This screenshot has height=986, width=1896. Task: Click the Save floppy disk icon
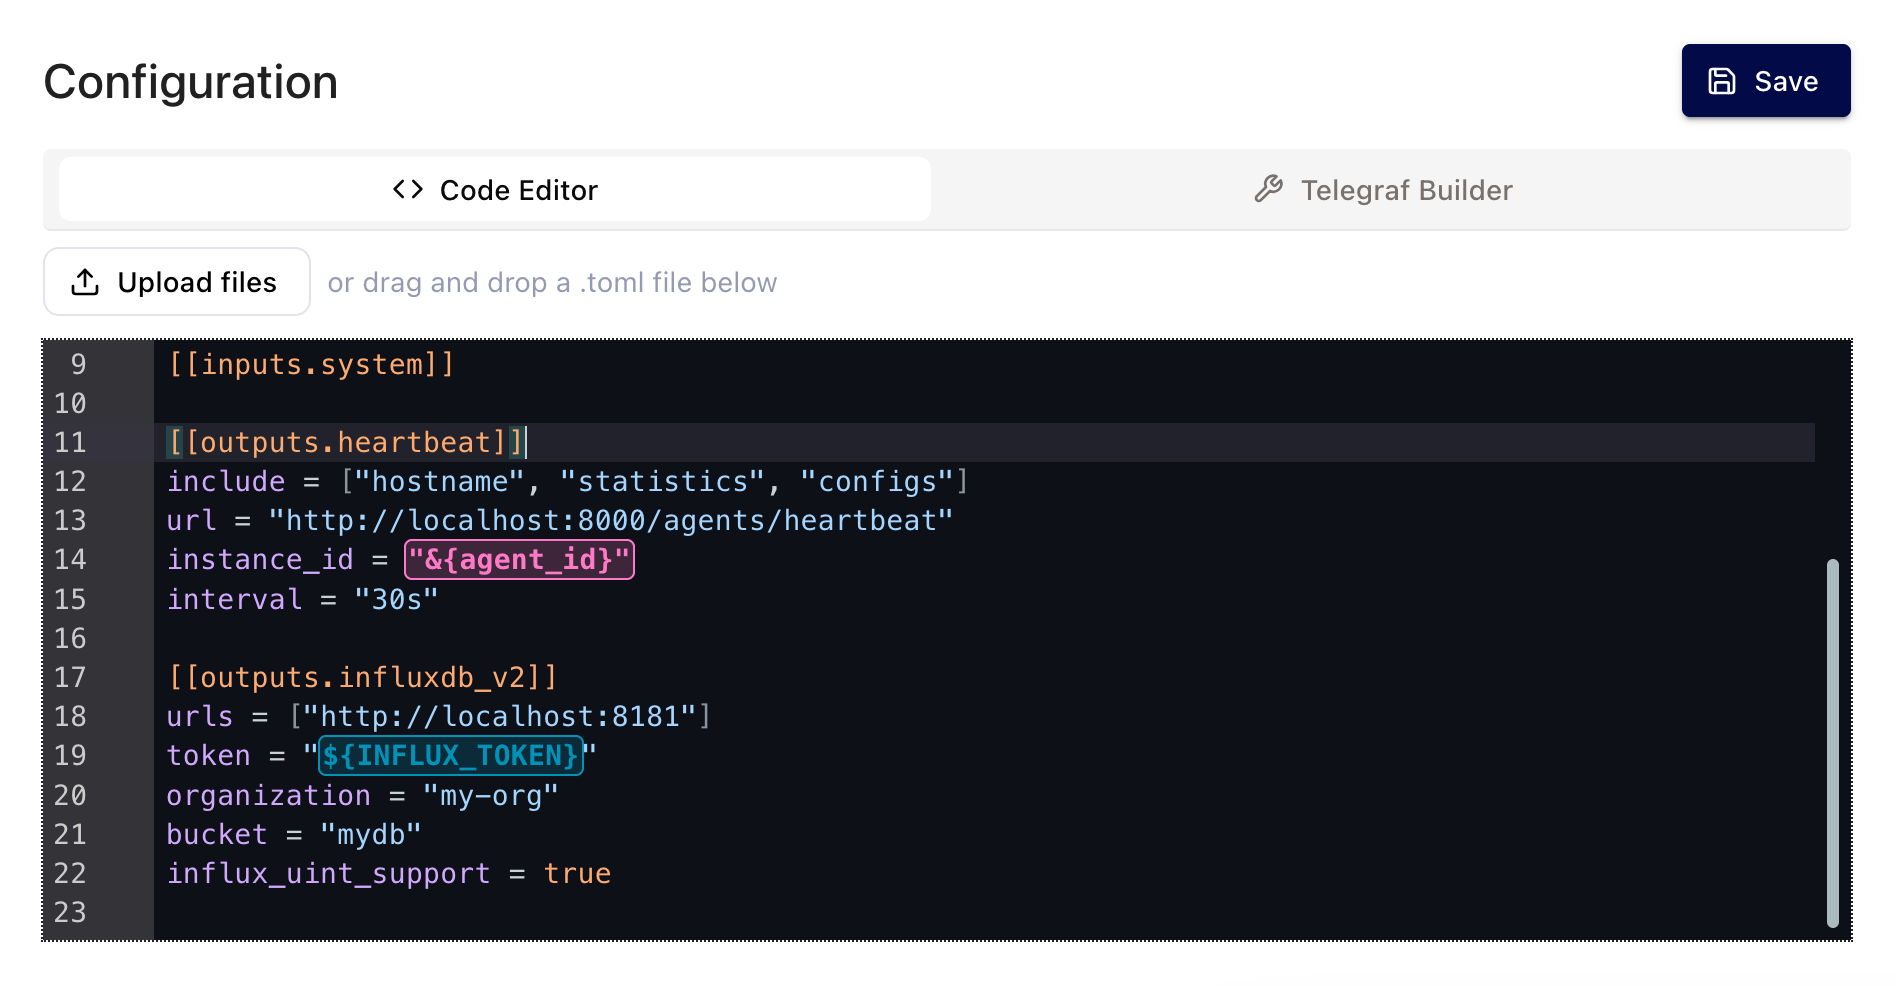click(x=1721, y=81)
